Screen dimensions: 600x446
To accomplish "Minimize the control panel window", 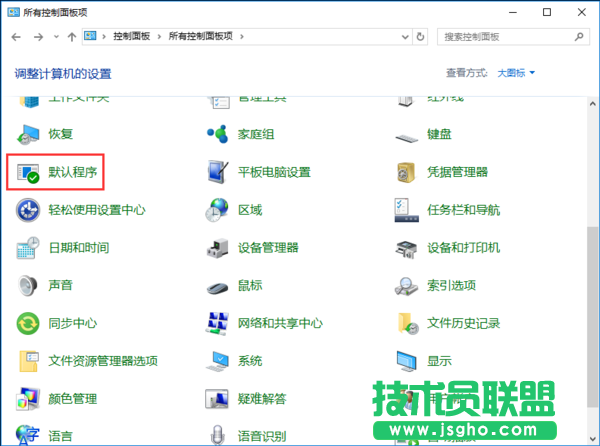I will pos(513,12).
